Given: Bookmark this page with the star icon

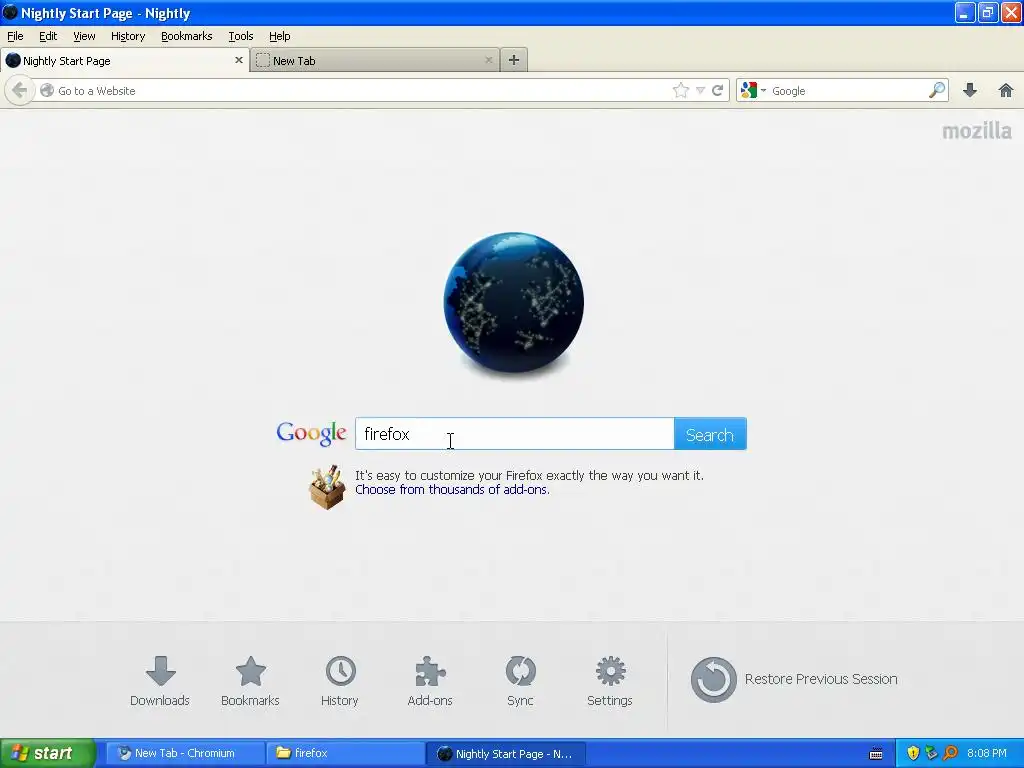Looking at the screenshot, I should (x=680, y=91).
